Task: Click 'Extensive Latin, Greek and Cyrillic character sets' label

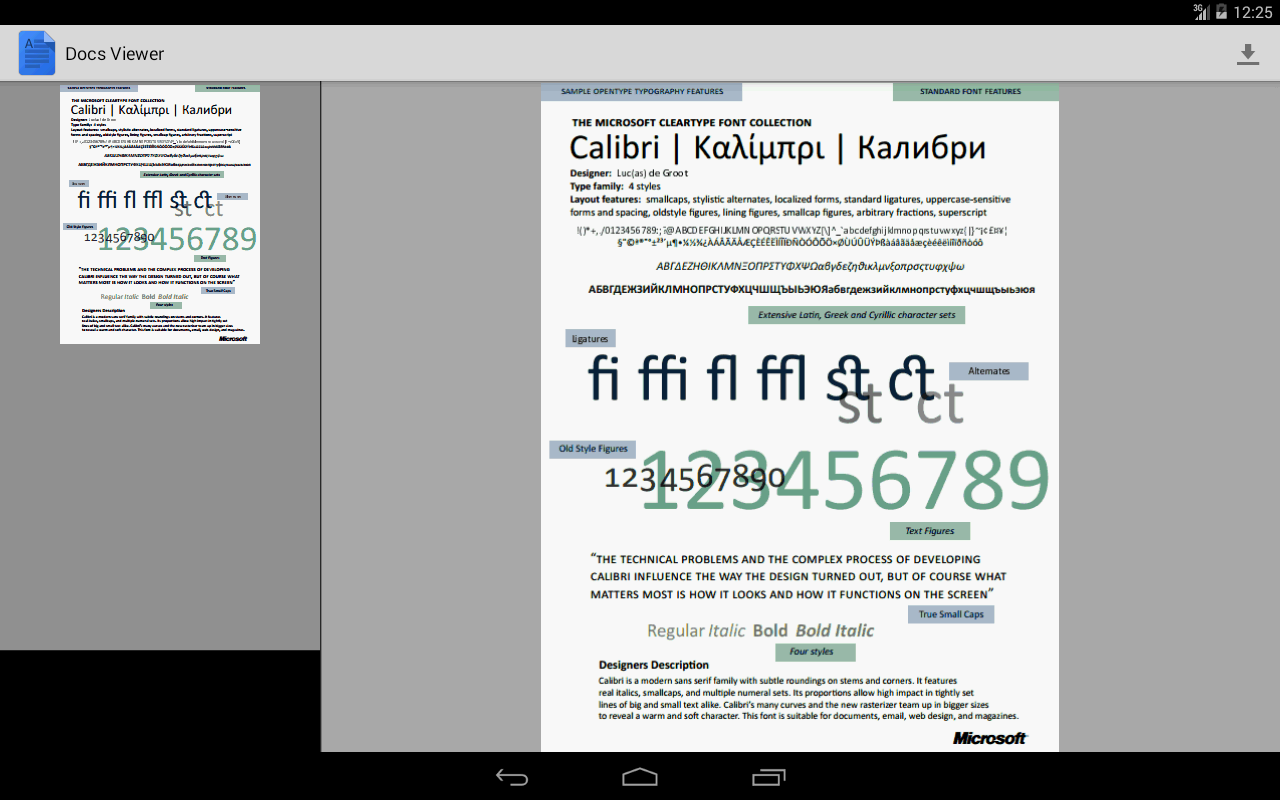Action: click(856, 315)
